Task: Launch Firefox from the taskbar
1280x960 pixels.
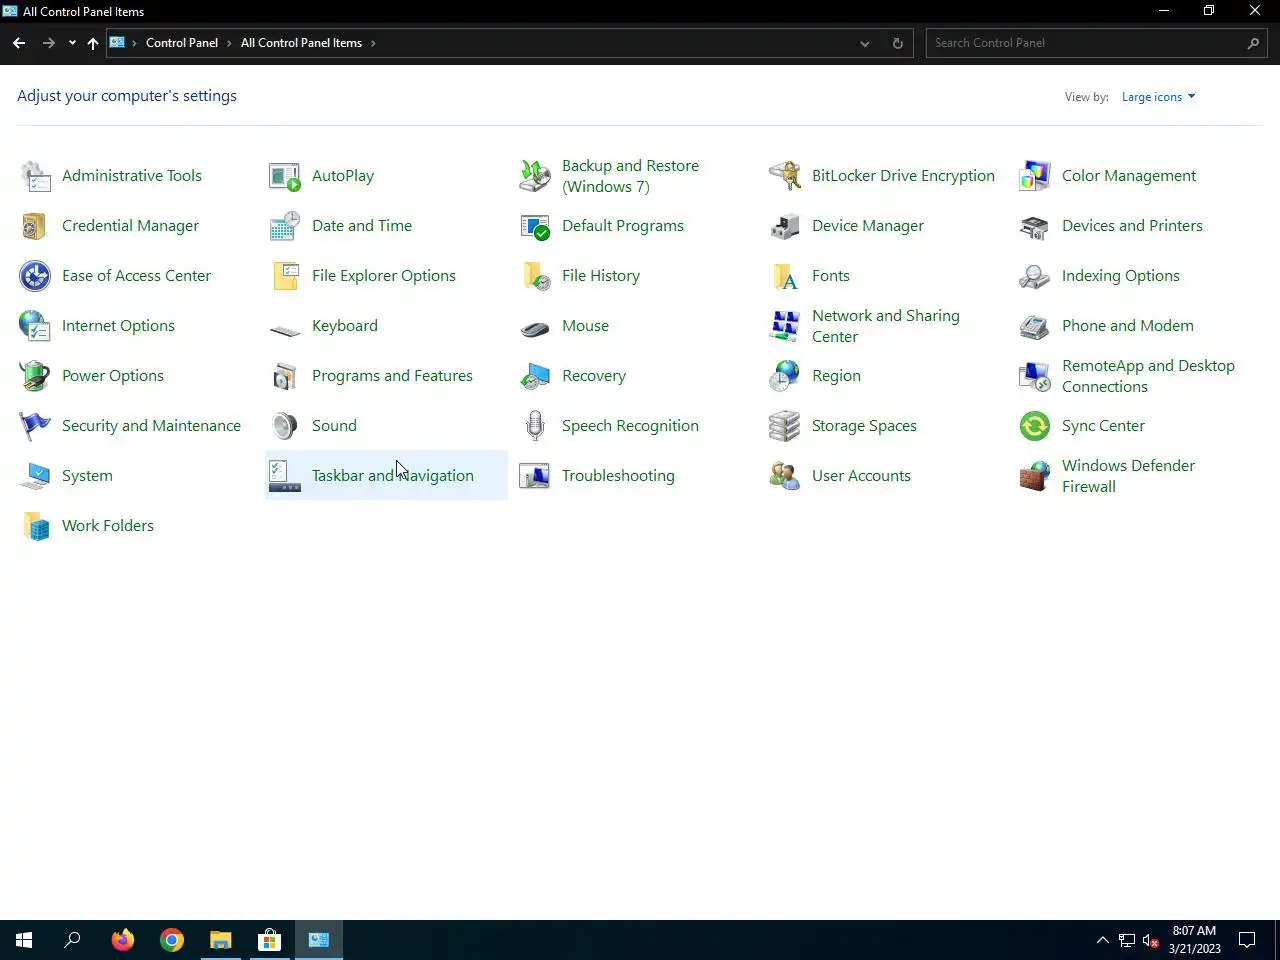Action: point(123,940)
